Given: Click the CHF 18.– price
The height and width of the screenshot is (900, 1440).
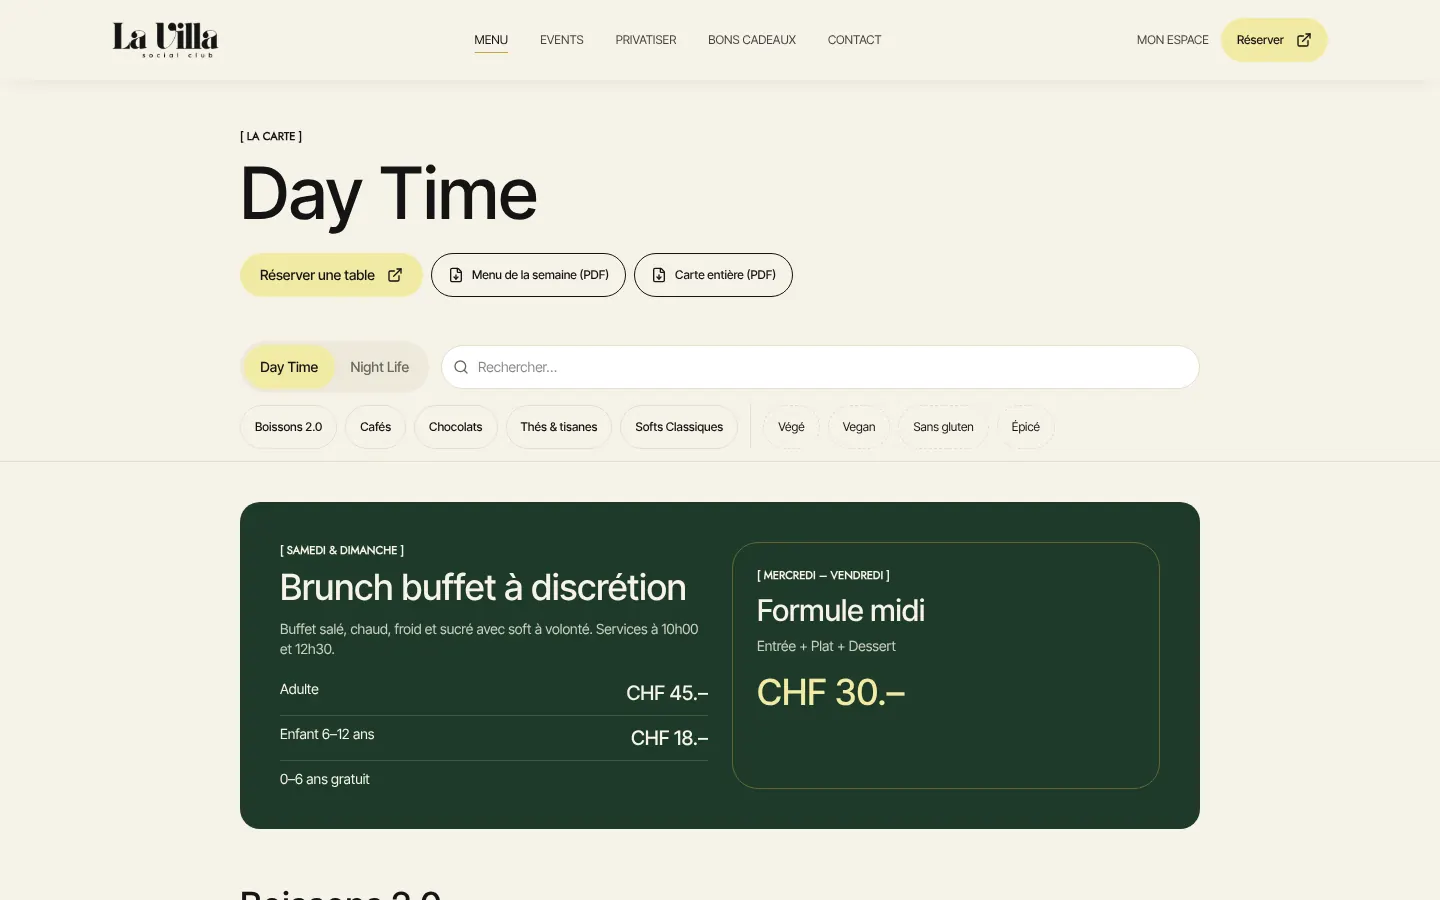Looking at the screenshot, I should (x=669, y=738).
